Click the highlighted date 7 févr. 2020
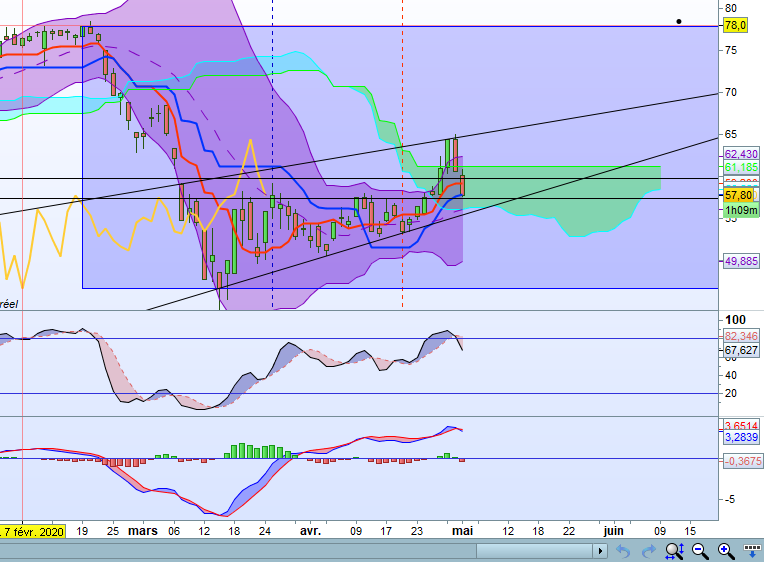Screen dimensions: 764x562 click(32, 531)
